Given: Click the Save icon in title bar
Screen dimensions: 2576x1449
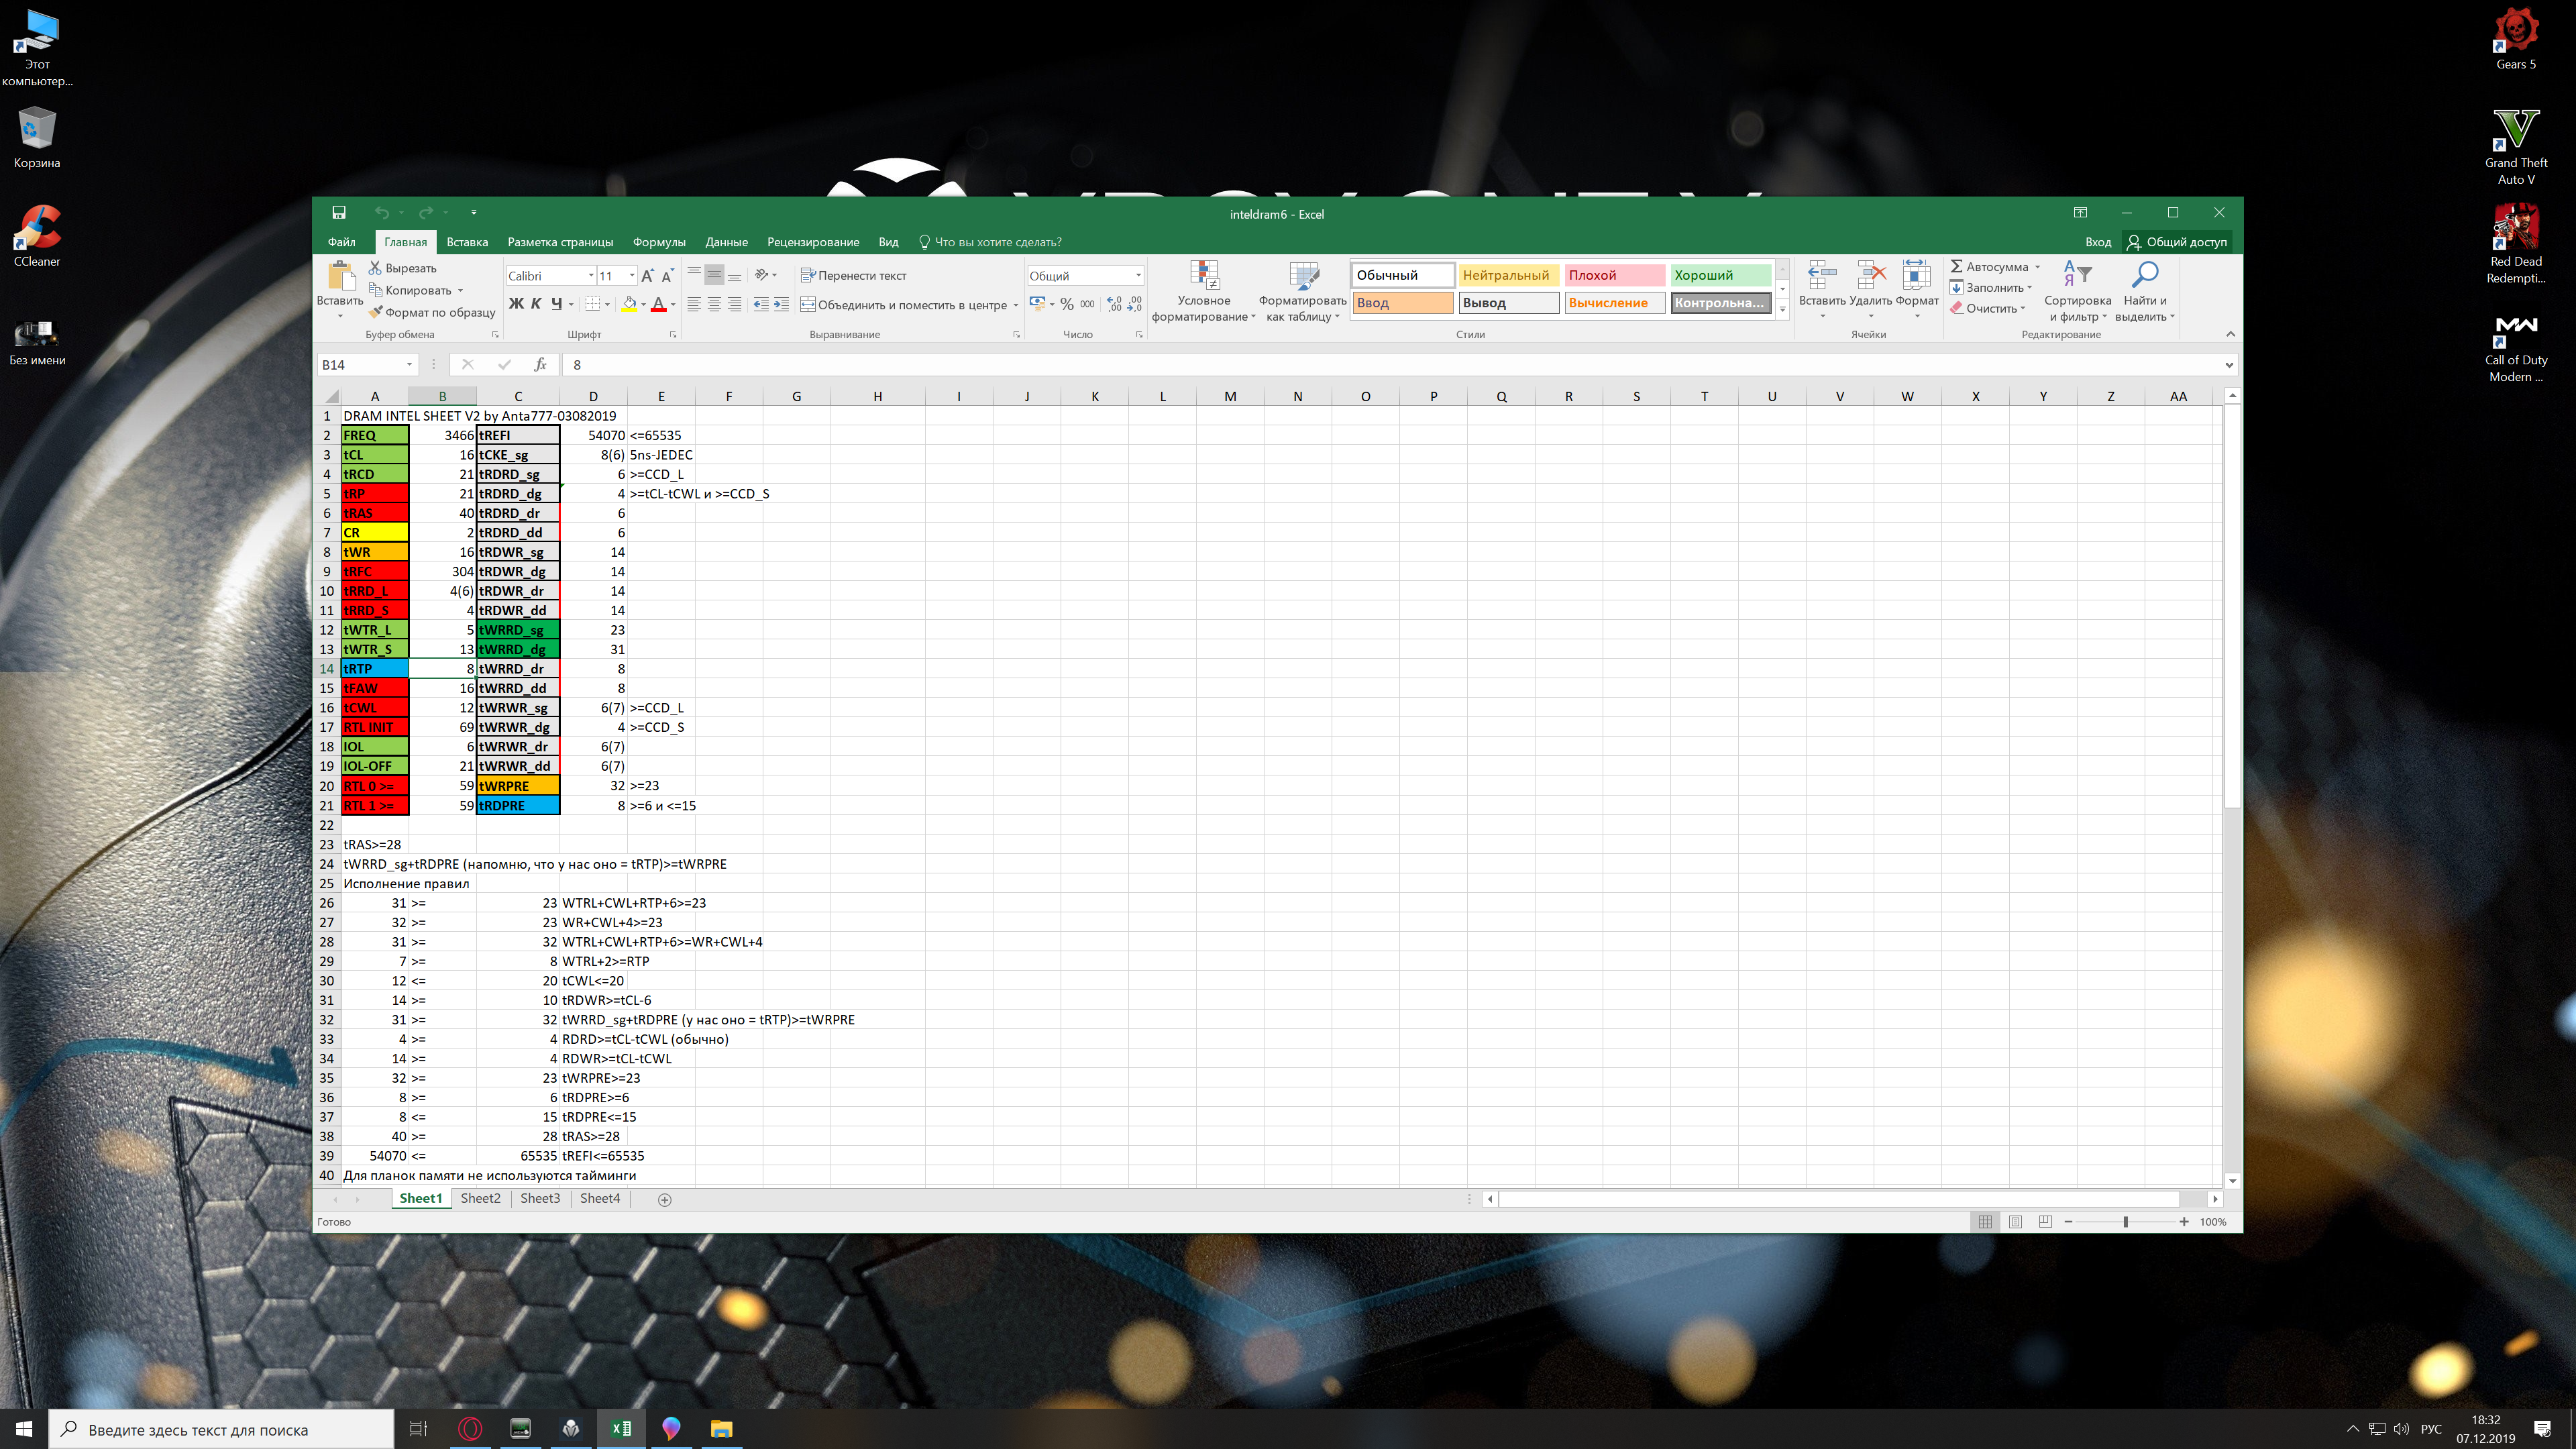Looking at the screenshot, I should (x=339, y=212).
